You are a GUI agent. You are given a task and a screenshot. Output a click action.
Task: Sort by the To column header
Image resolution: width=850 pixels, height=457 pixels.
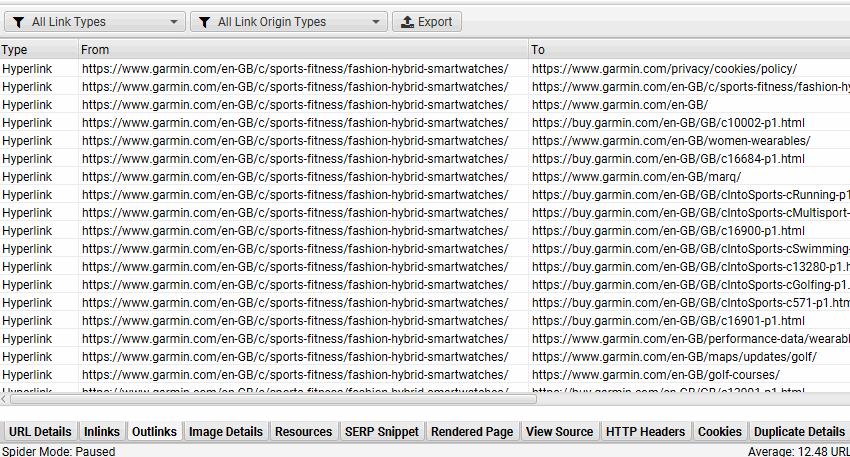688,49
